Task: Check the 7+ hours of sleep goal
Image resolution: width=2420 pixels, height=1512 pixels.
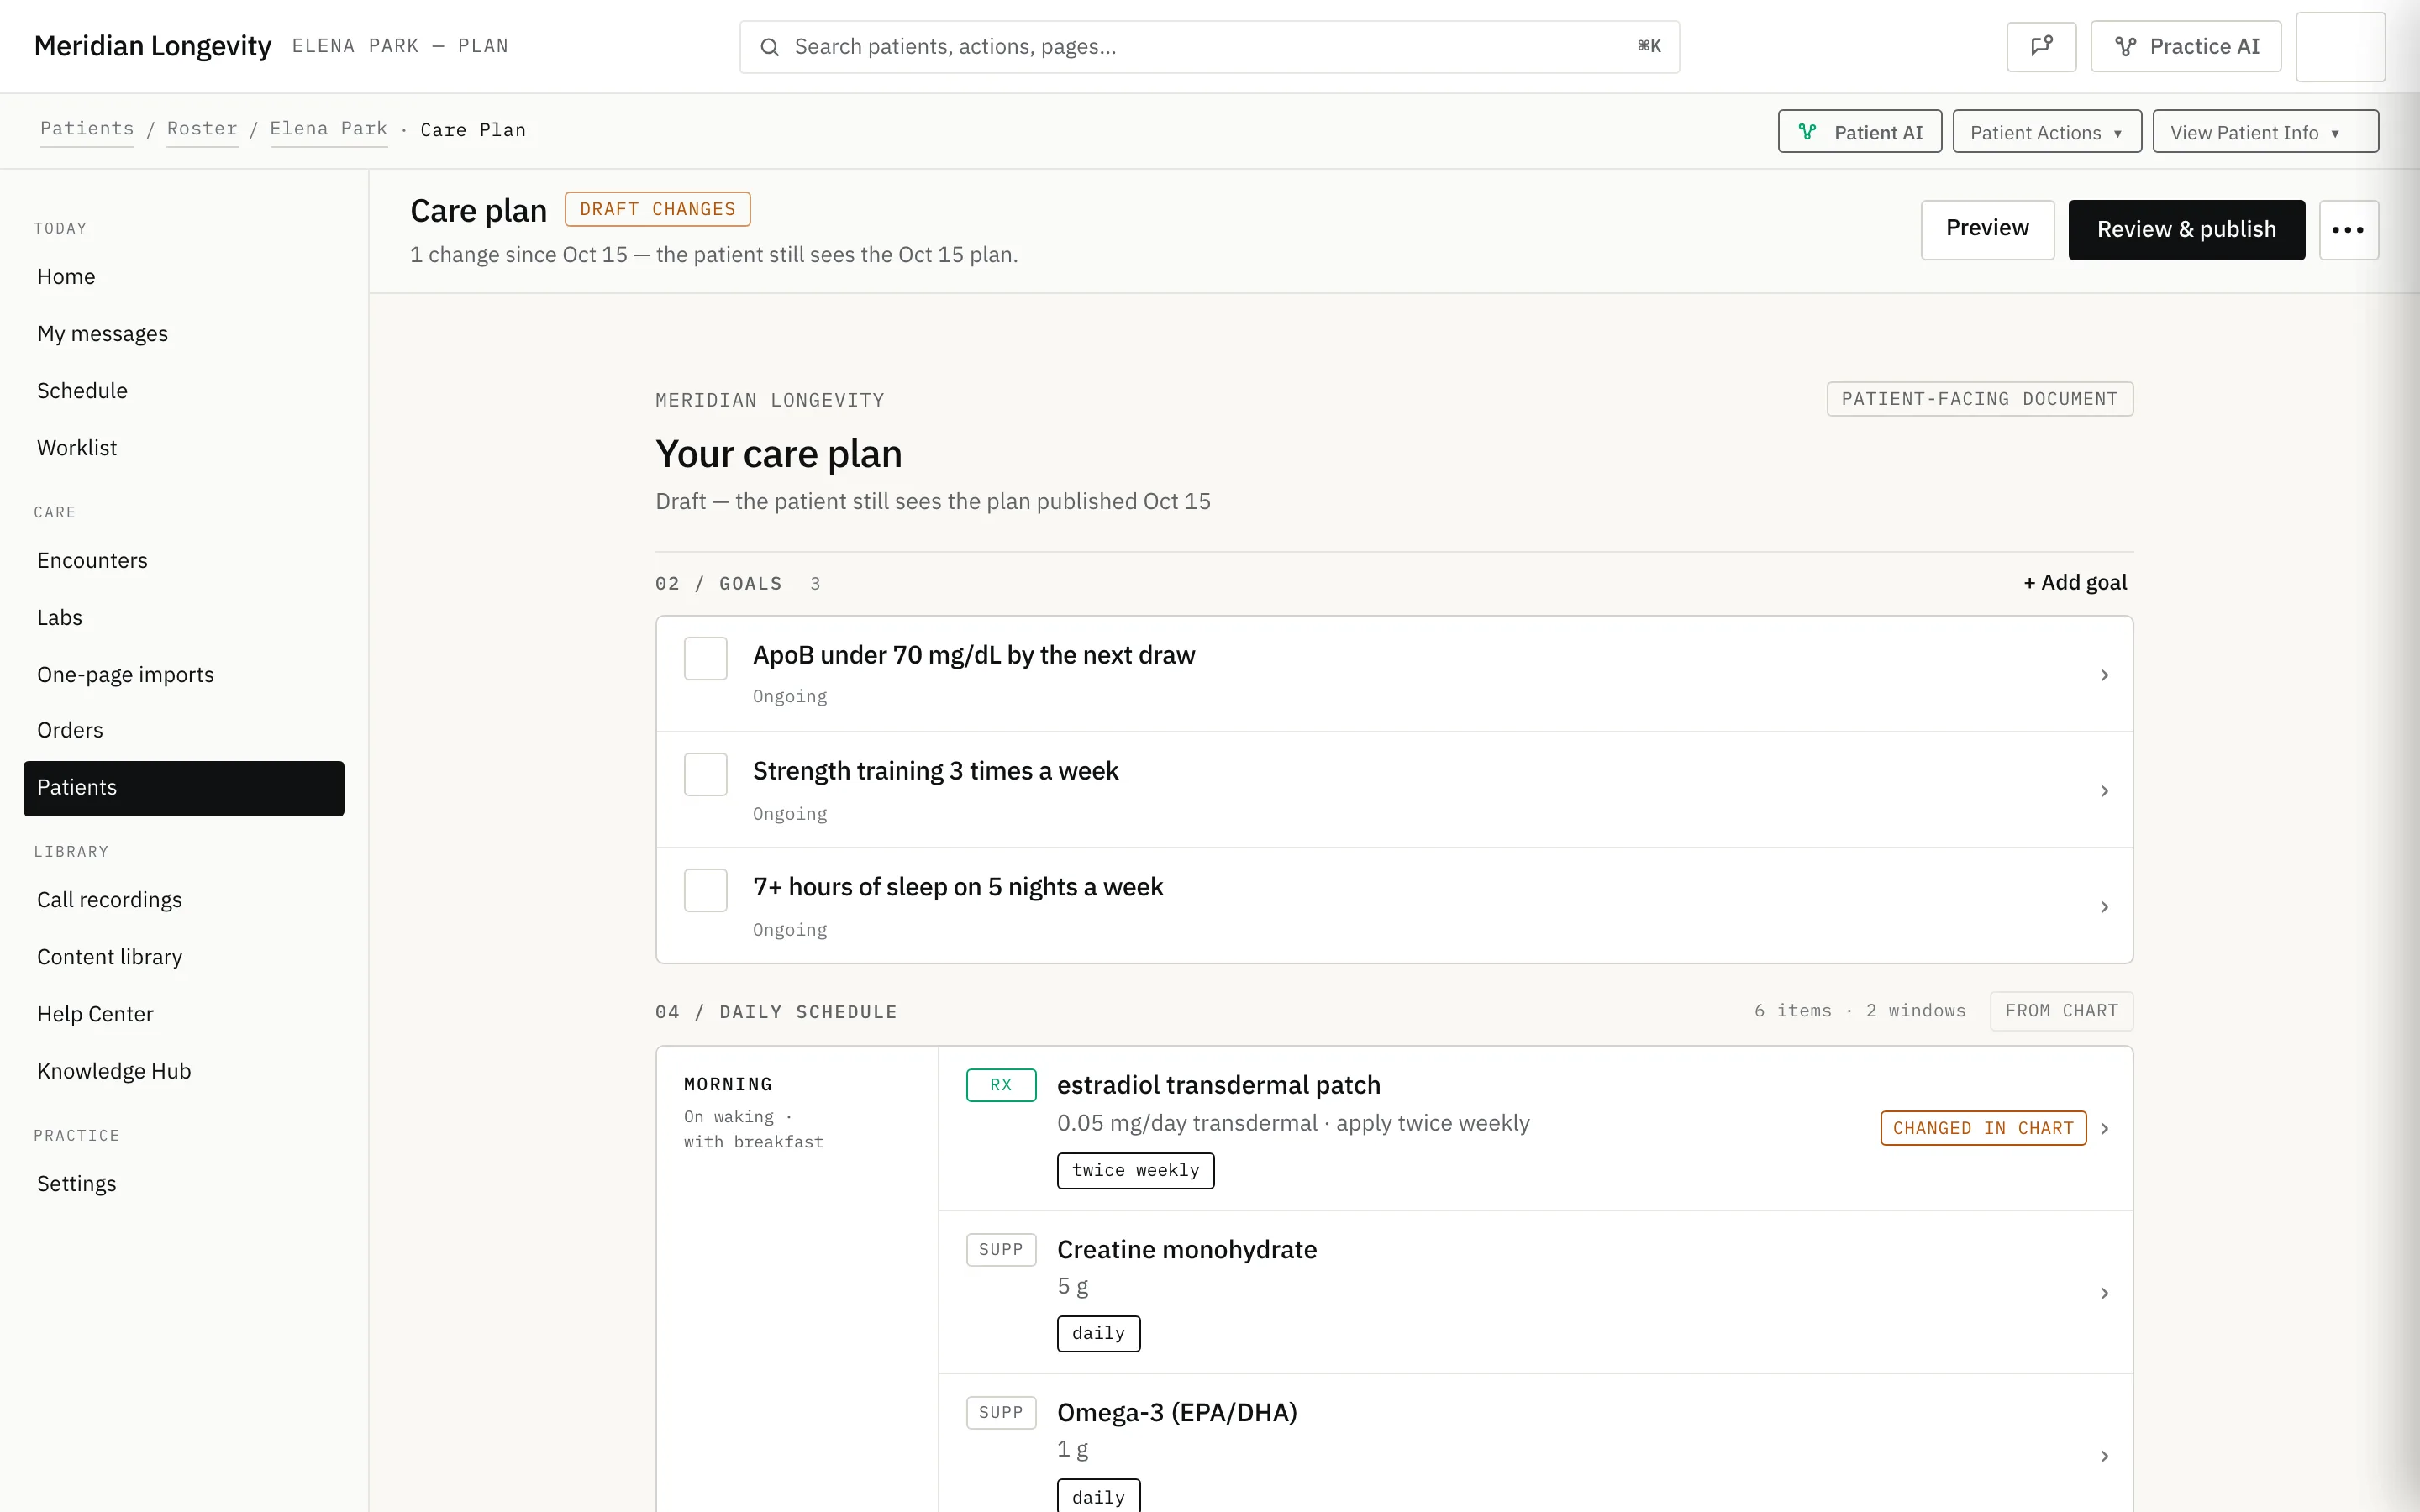Action: pyautogui.click(x=705, y=891)
